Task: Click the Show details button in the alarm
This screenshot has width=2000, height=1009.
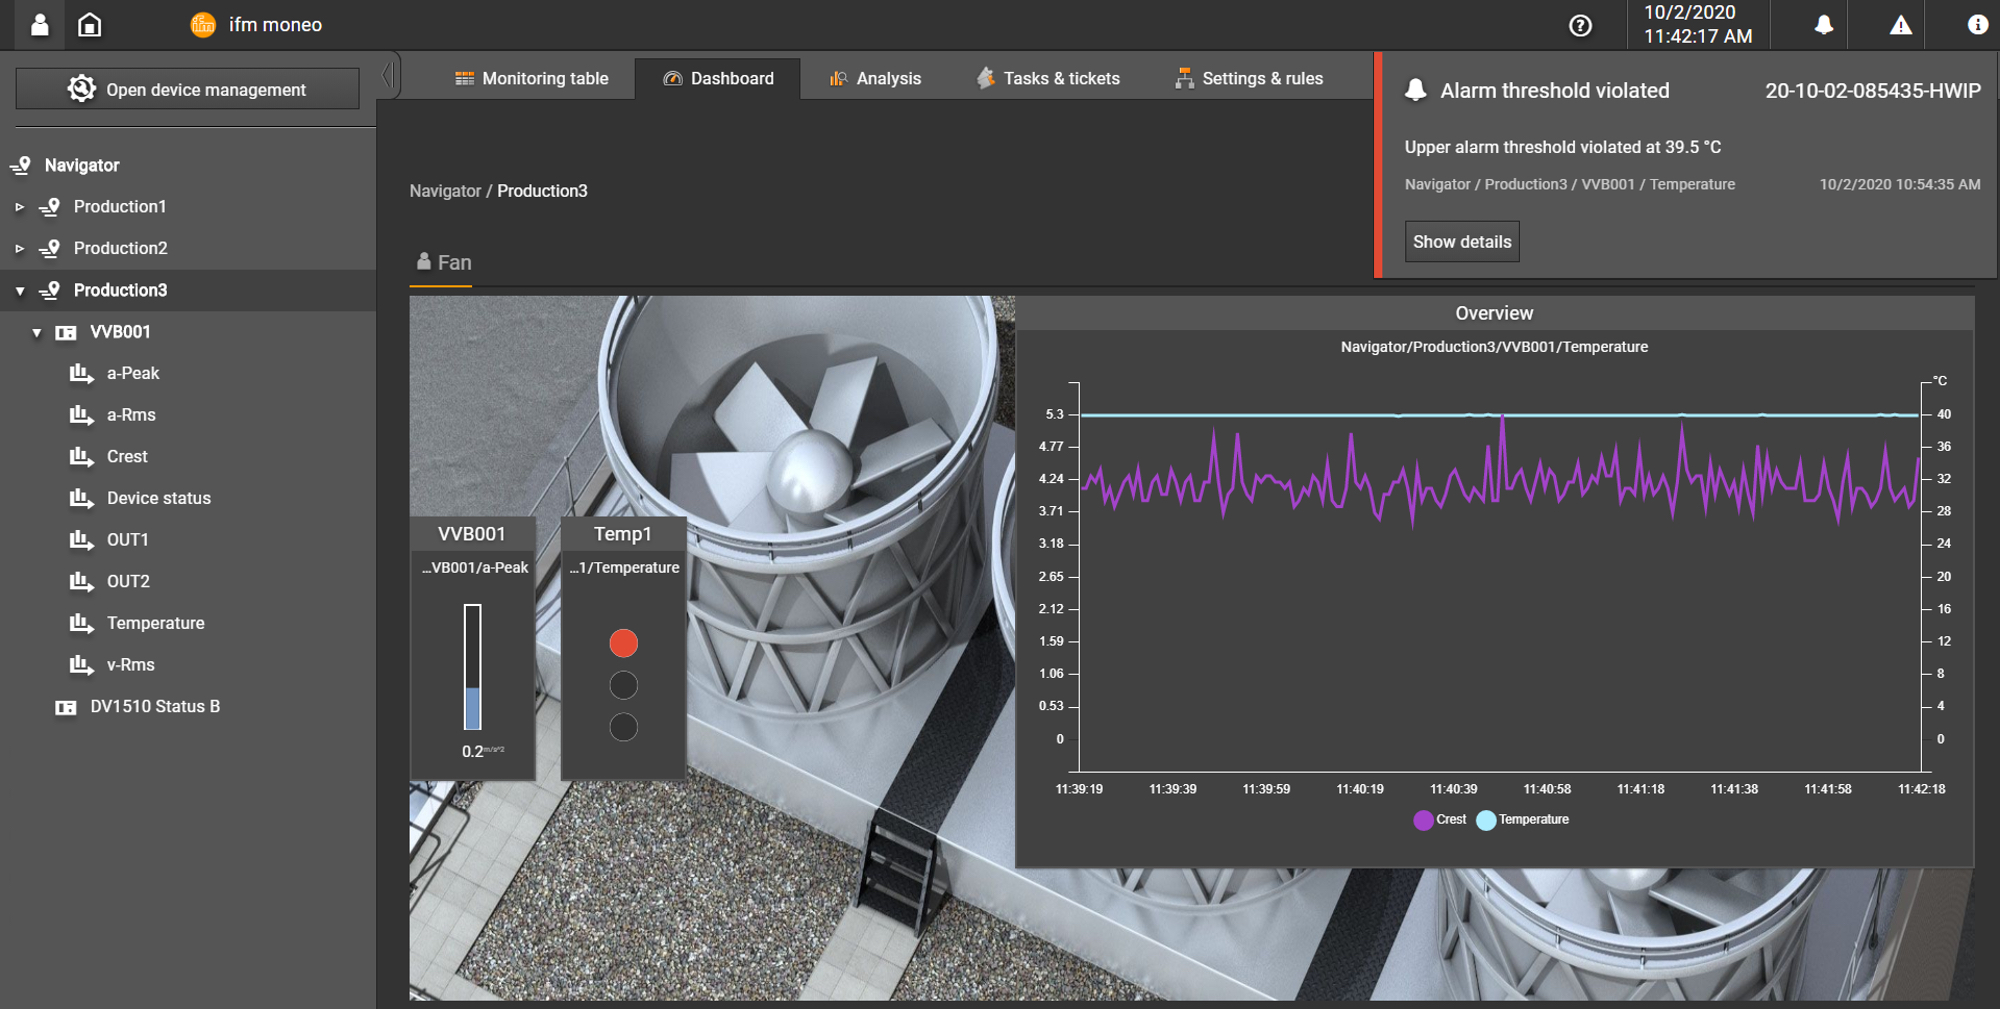Action: pos(1461,241)
